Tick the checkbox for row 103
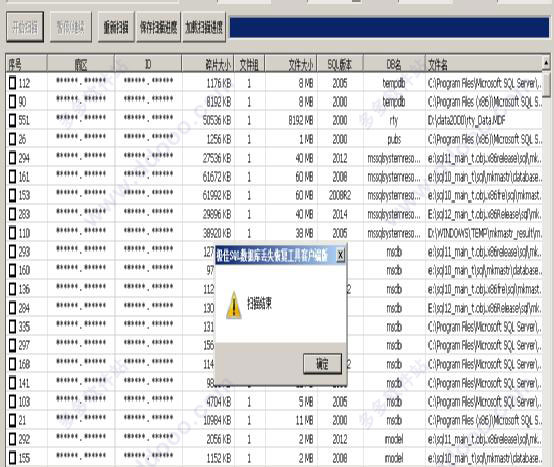The height and width of the screenshot is (467, 554). (12, 402)
